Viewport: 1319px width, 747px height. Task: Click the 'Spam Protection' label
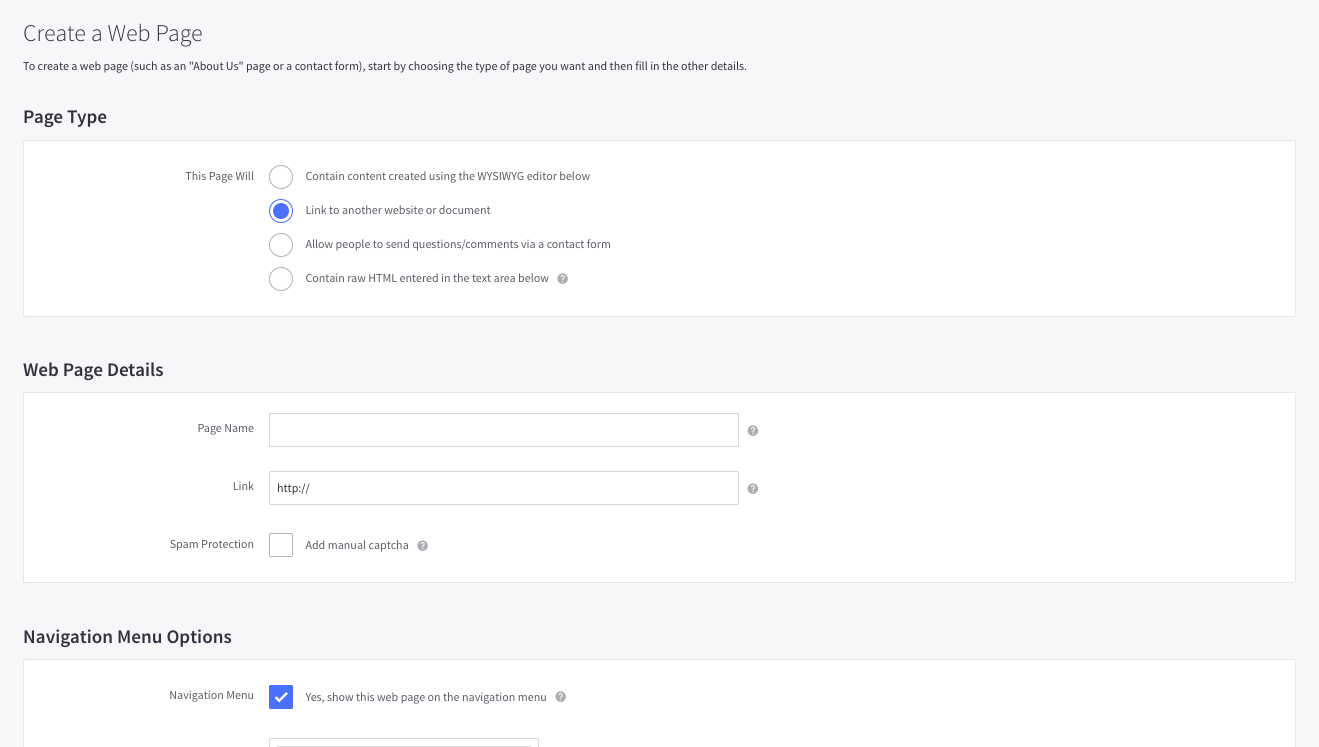pyautogui.click(x=212, y=545)
